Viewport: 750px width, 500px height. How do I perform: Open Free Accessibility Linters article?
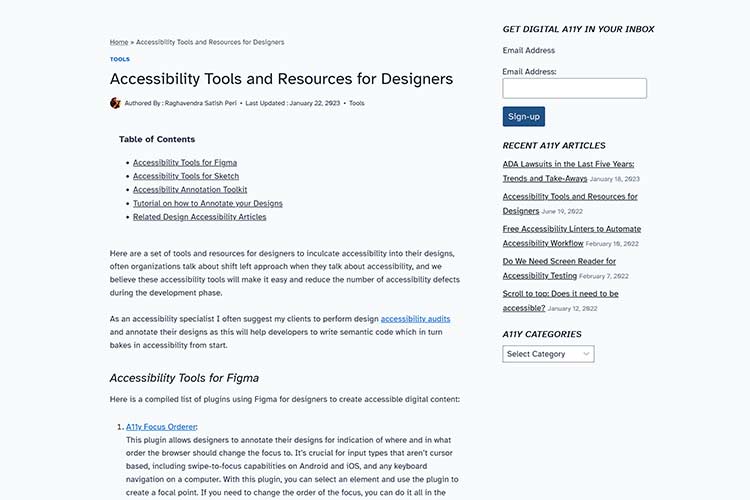(x=571, y=229)
